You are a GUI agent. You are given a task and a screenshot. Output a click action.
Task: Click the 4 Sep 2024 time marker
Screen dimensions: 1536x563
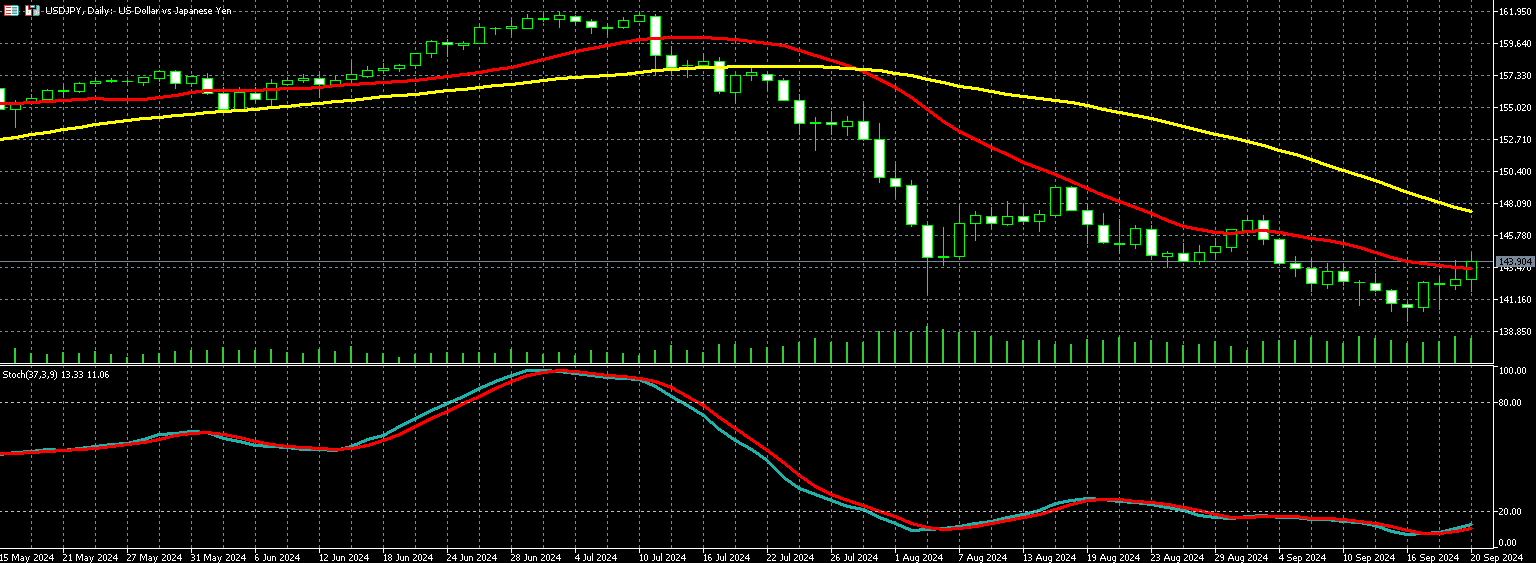1305,557
